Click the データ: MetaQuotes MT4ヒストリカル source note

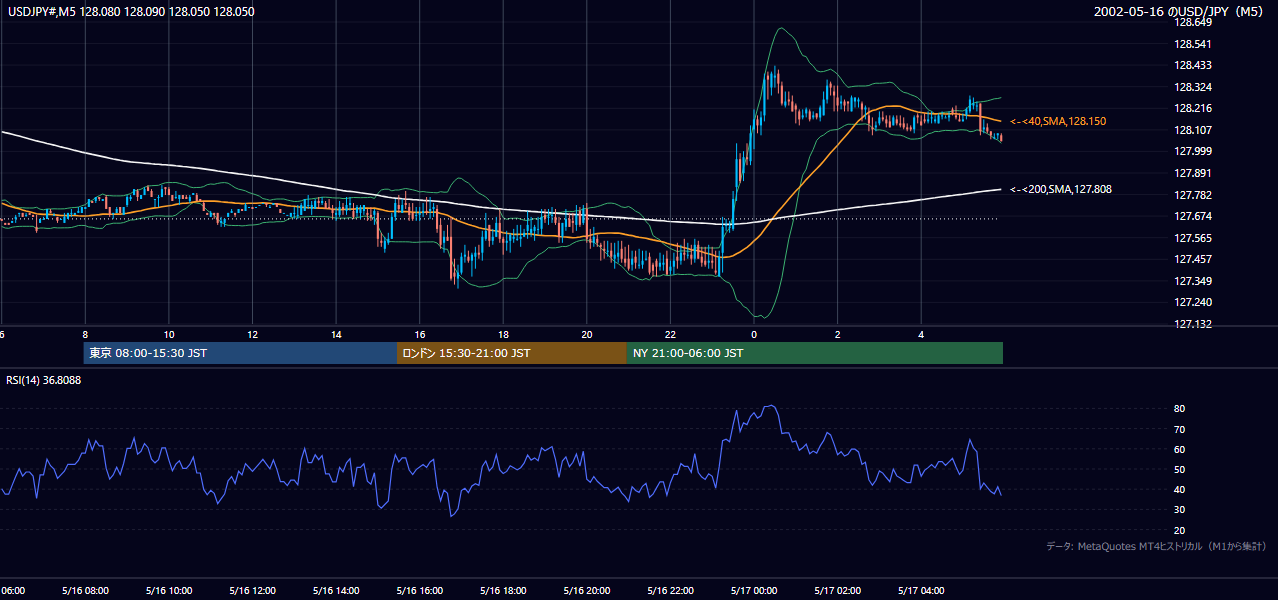tap(1156, 547)
